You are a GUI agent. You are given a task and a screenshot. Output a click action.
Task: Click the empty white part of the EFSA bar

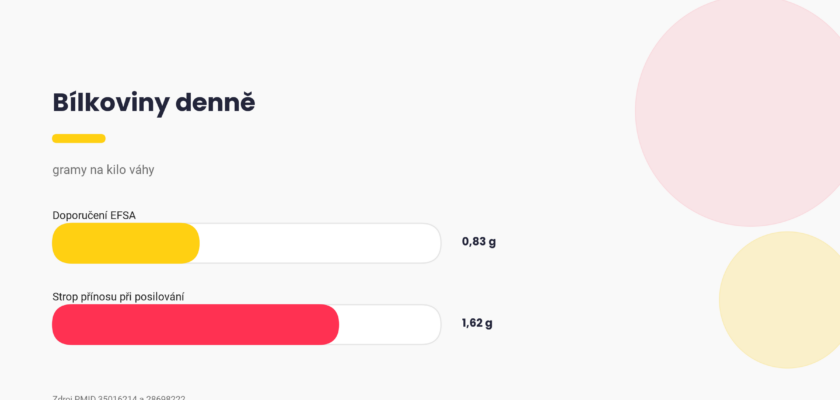320,243
